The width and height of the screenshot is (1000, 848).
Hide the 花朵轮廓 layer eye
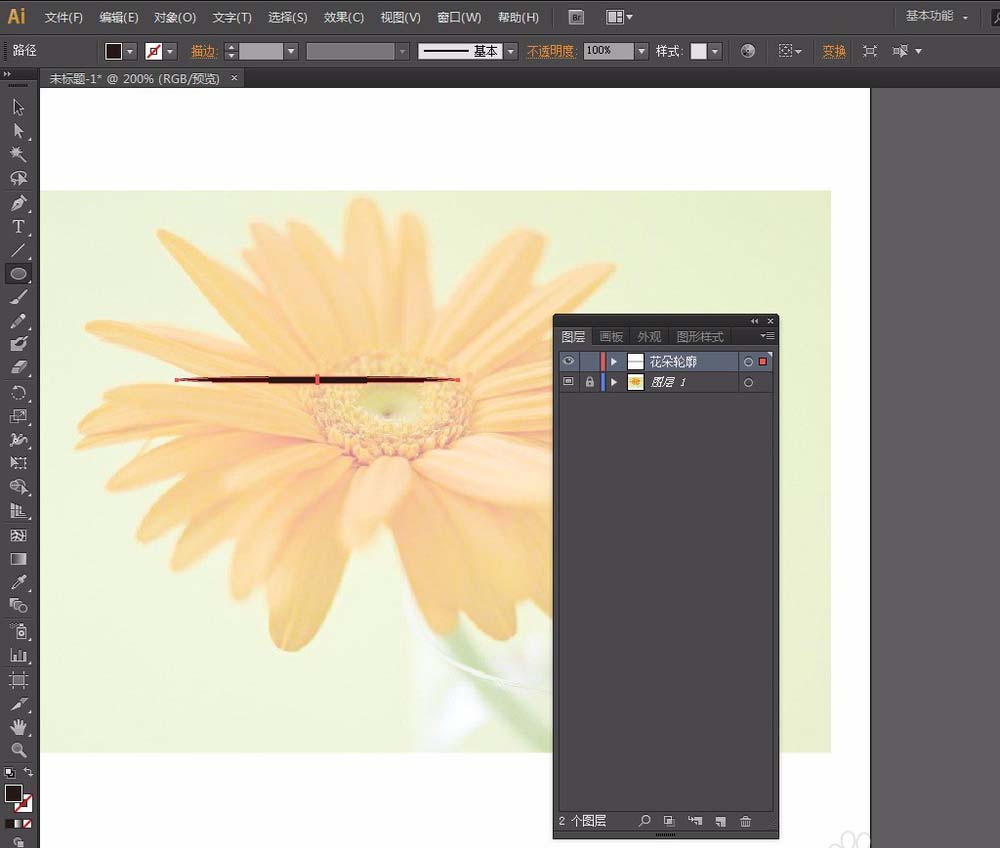(568, 361)
